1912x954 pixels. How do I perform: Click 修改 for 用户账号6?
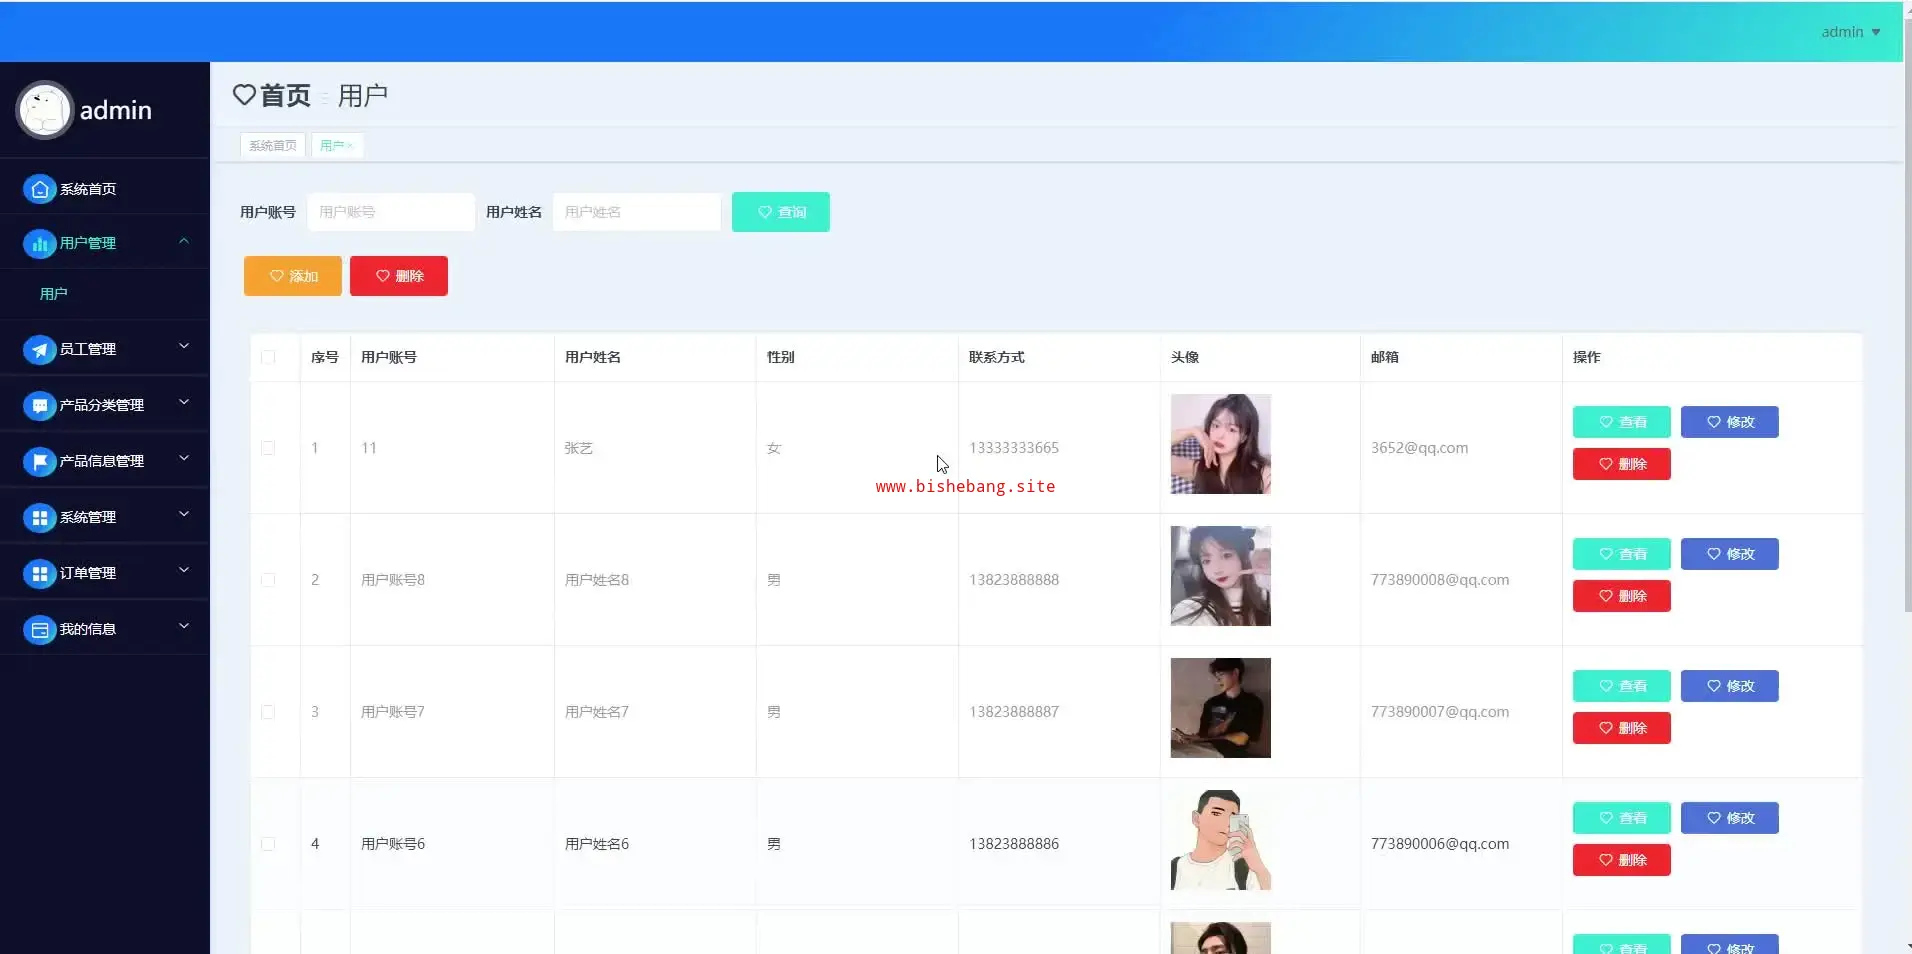(1730, 818)
